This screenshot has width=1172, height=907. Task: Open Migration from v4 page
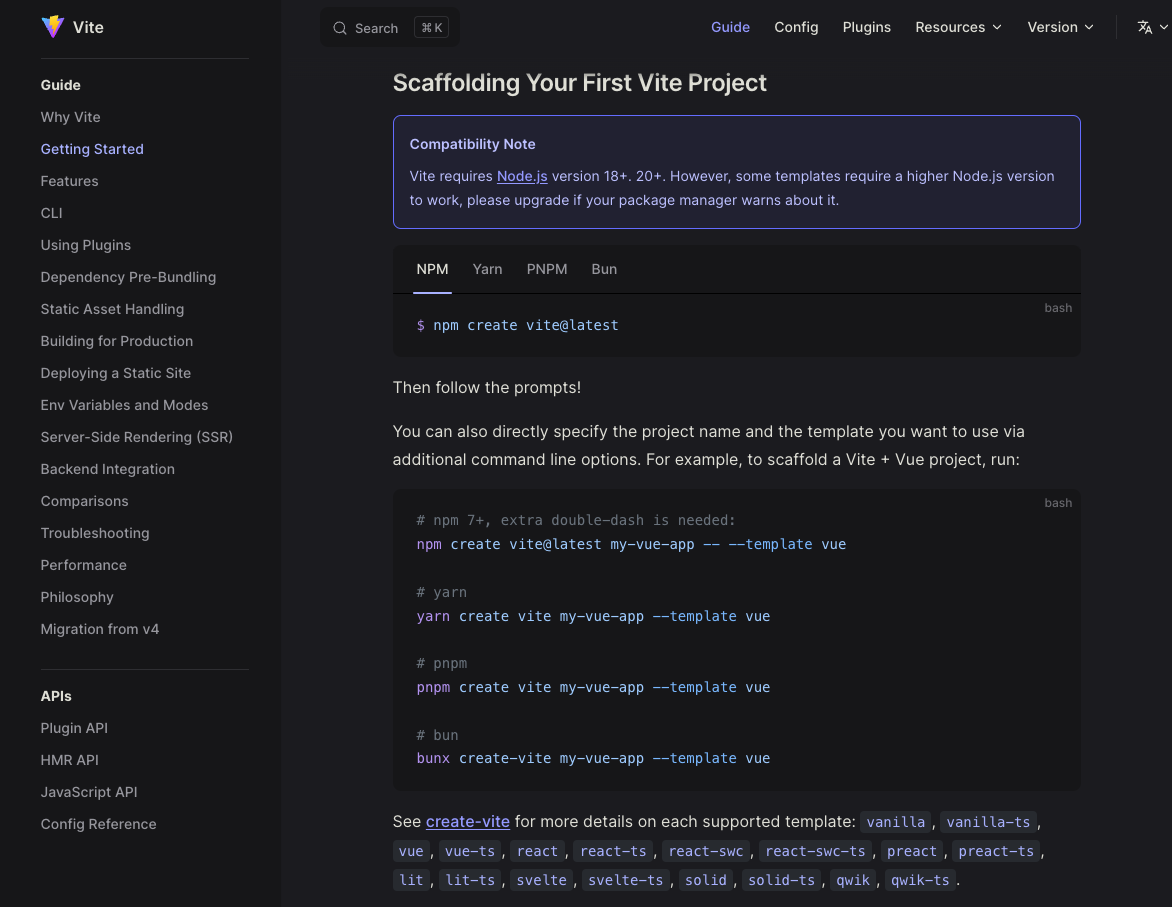(100, 630)
